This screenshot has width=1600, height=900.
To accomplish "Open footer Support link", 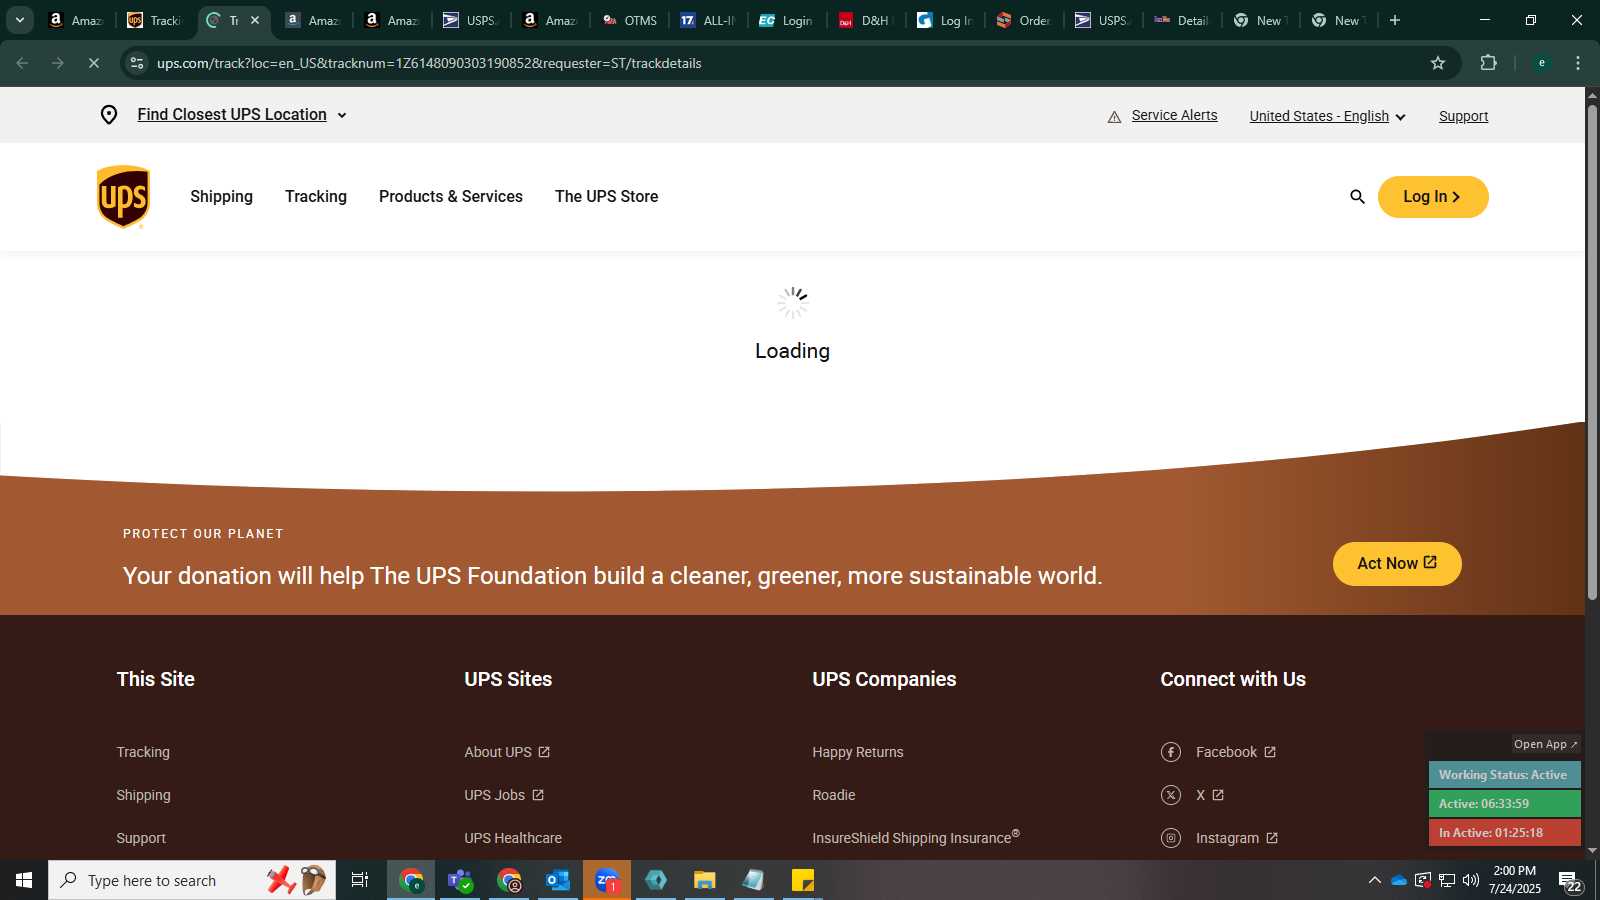I will 141,838.
